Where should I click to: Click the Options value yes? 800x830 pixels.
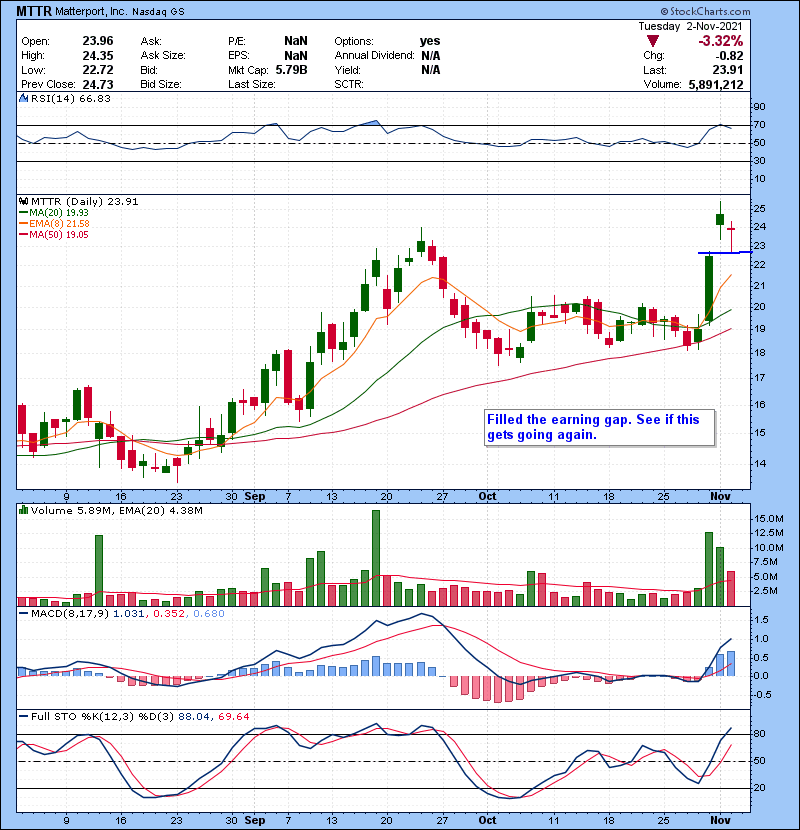(430, 41)
